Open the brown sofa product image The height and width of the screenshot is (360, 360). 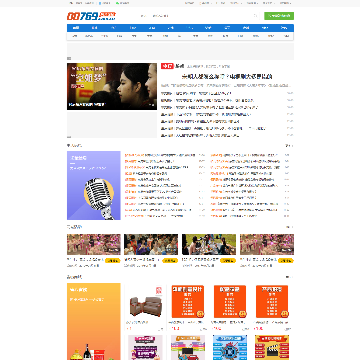click(145, 302)
